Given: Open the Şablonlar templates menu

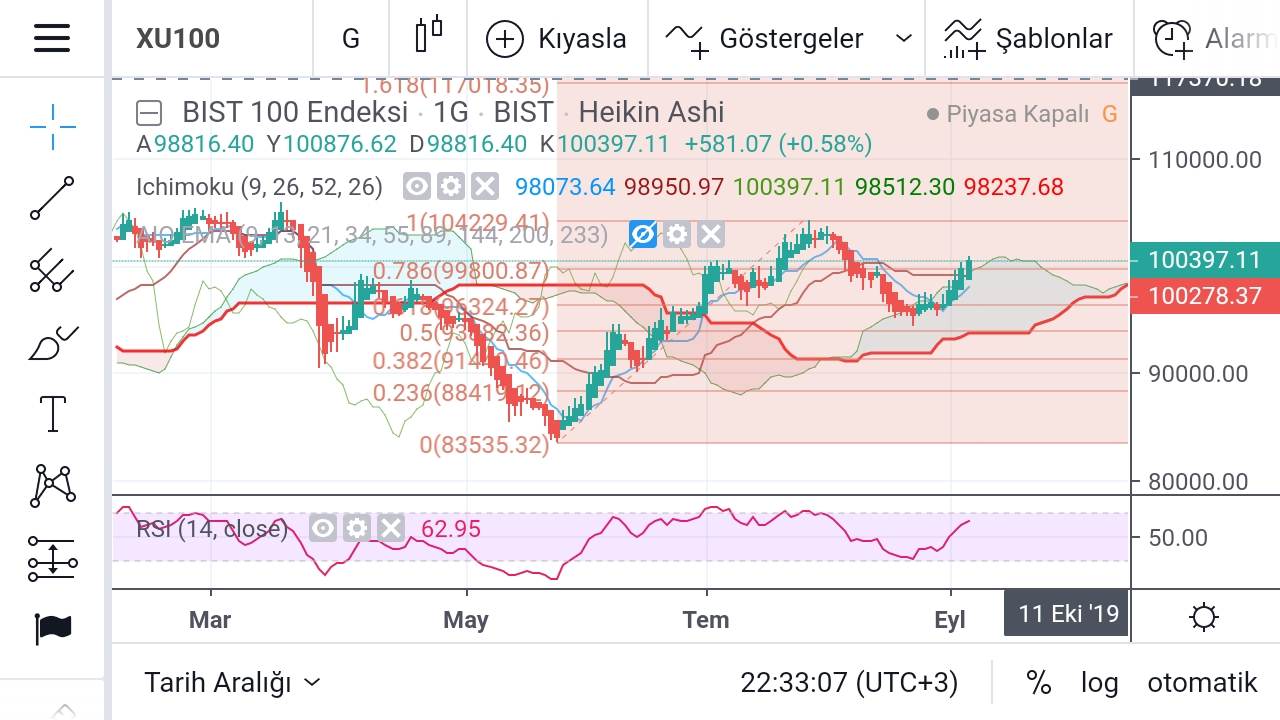Looking at the screenshot, I should 1028,39.
